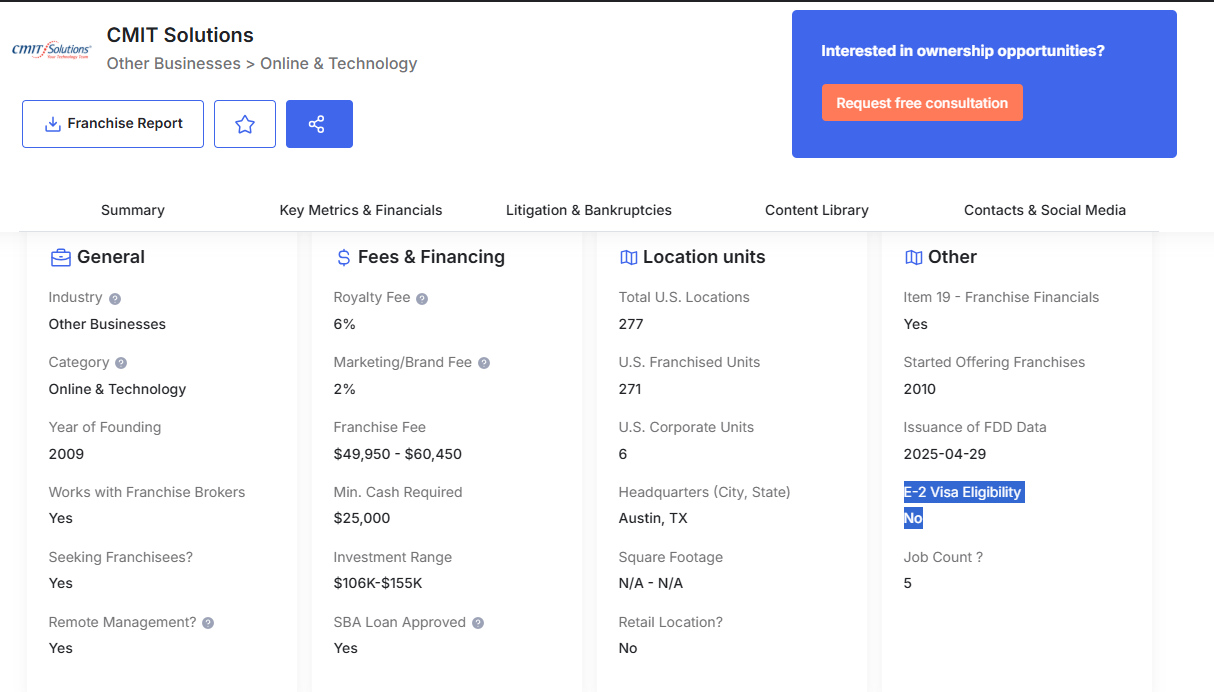The image size is (1214, 692).
Task: Click the Marketing/Brand Fee help icon
Action: pos(484,363)
